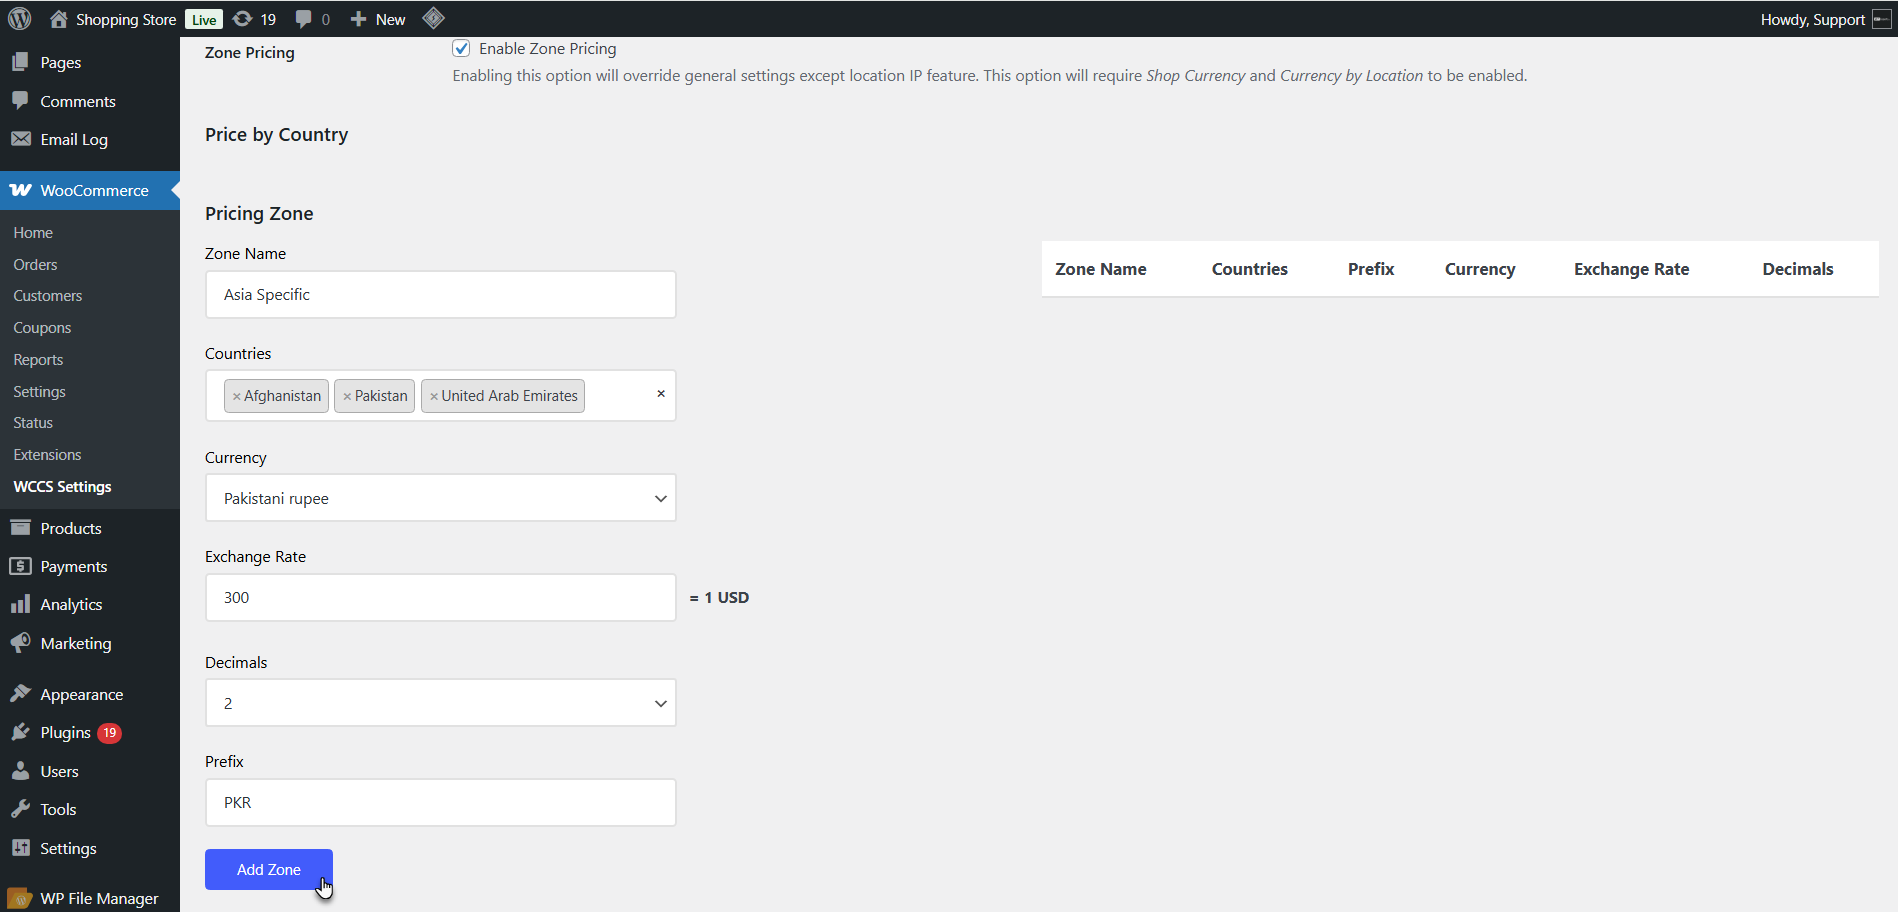The width and height of the screenshot is (1898, 912).
Task: Clear all selected countries
Action: 661,394
